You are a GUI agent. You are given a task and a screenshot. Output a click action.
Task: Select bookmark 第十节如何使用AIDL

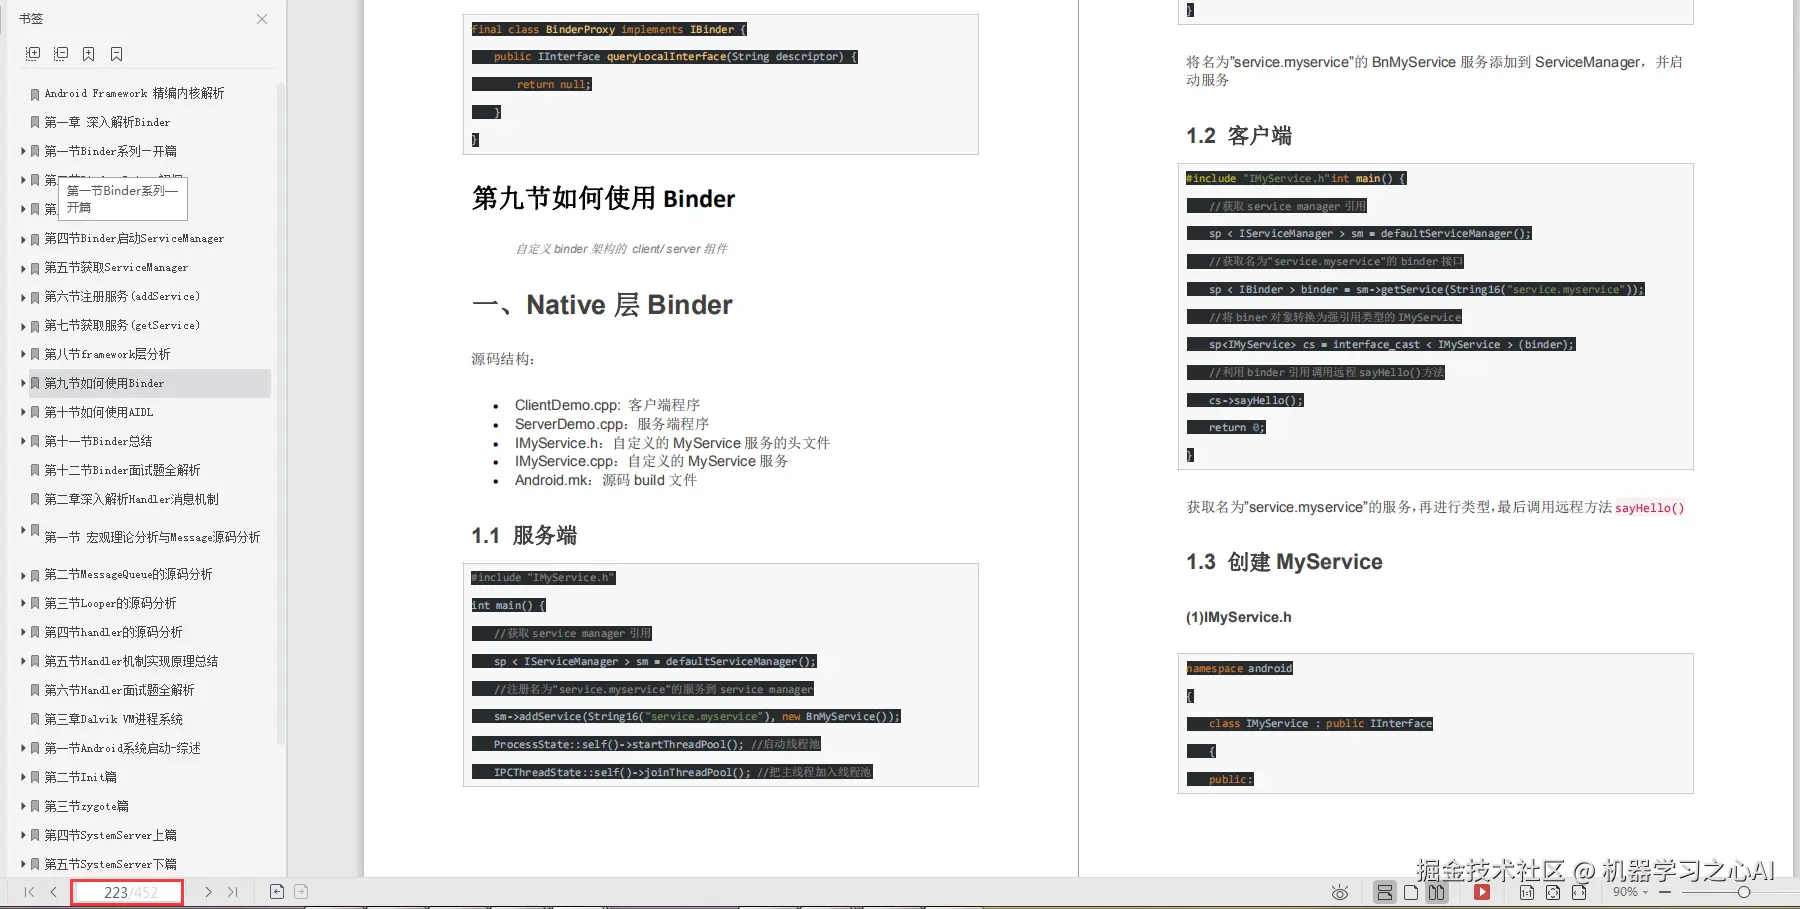coord(99,412)
